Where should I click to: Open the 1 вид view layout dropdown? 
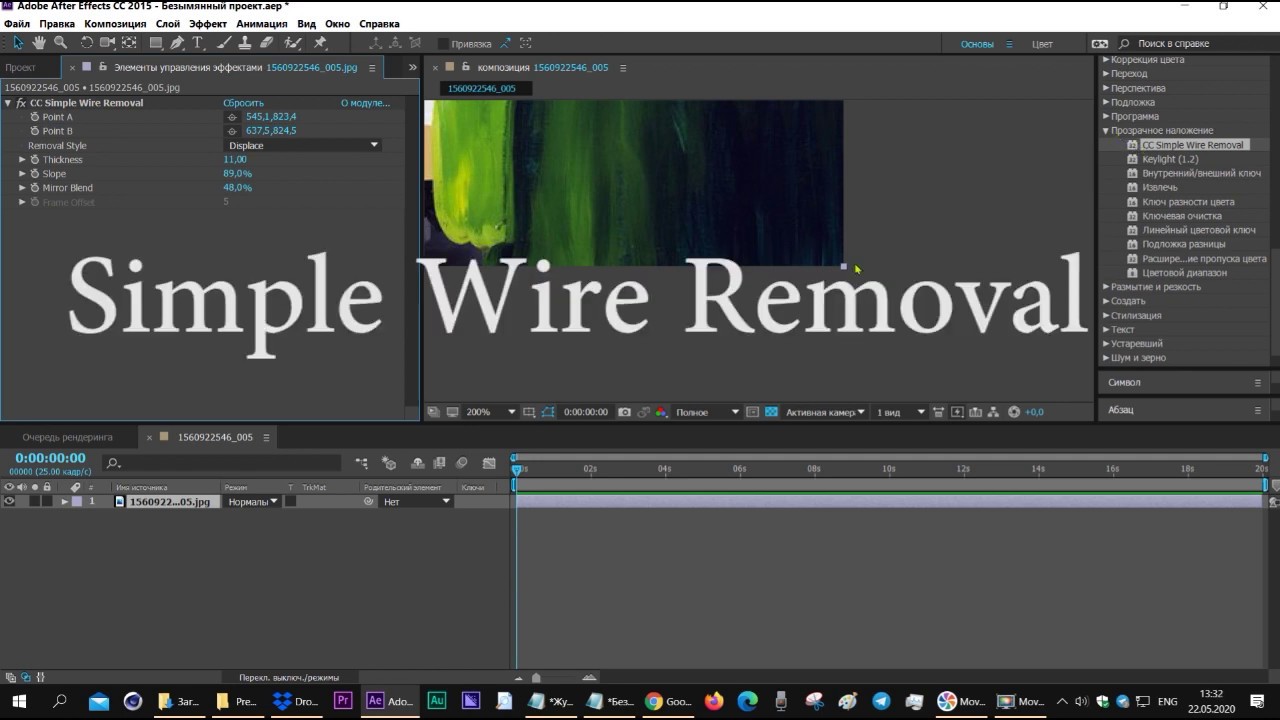point(901,412)
